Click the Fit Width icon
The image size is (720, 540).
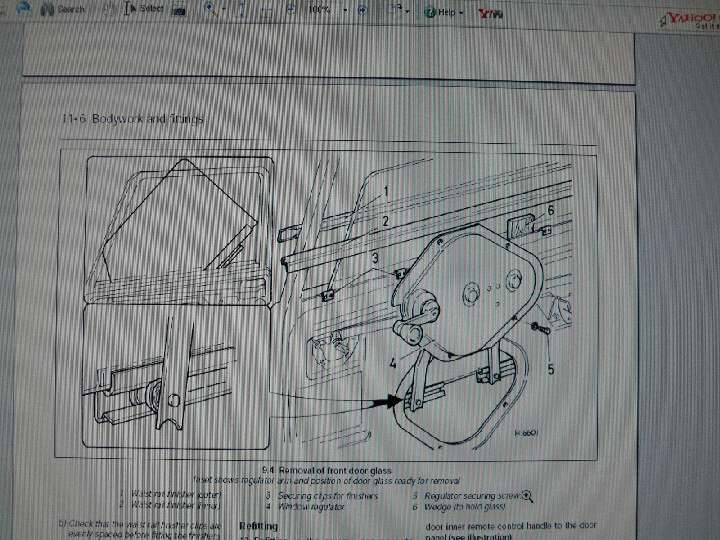289,10
